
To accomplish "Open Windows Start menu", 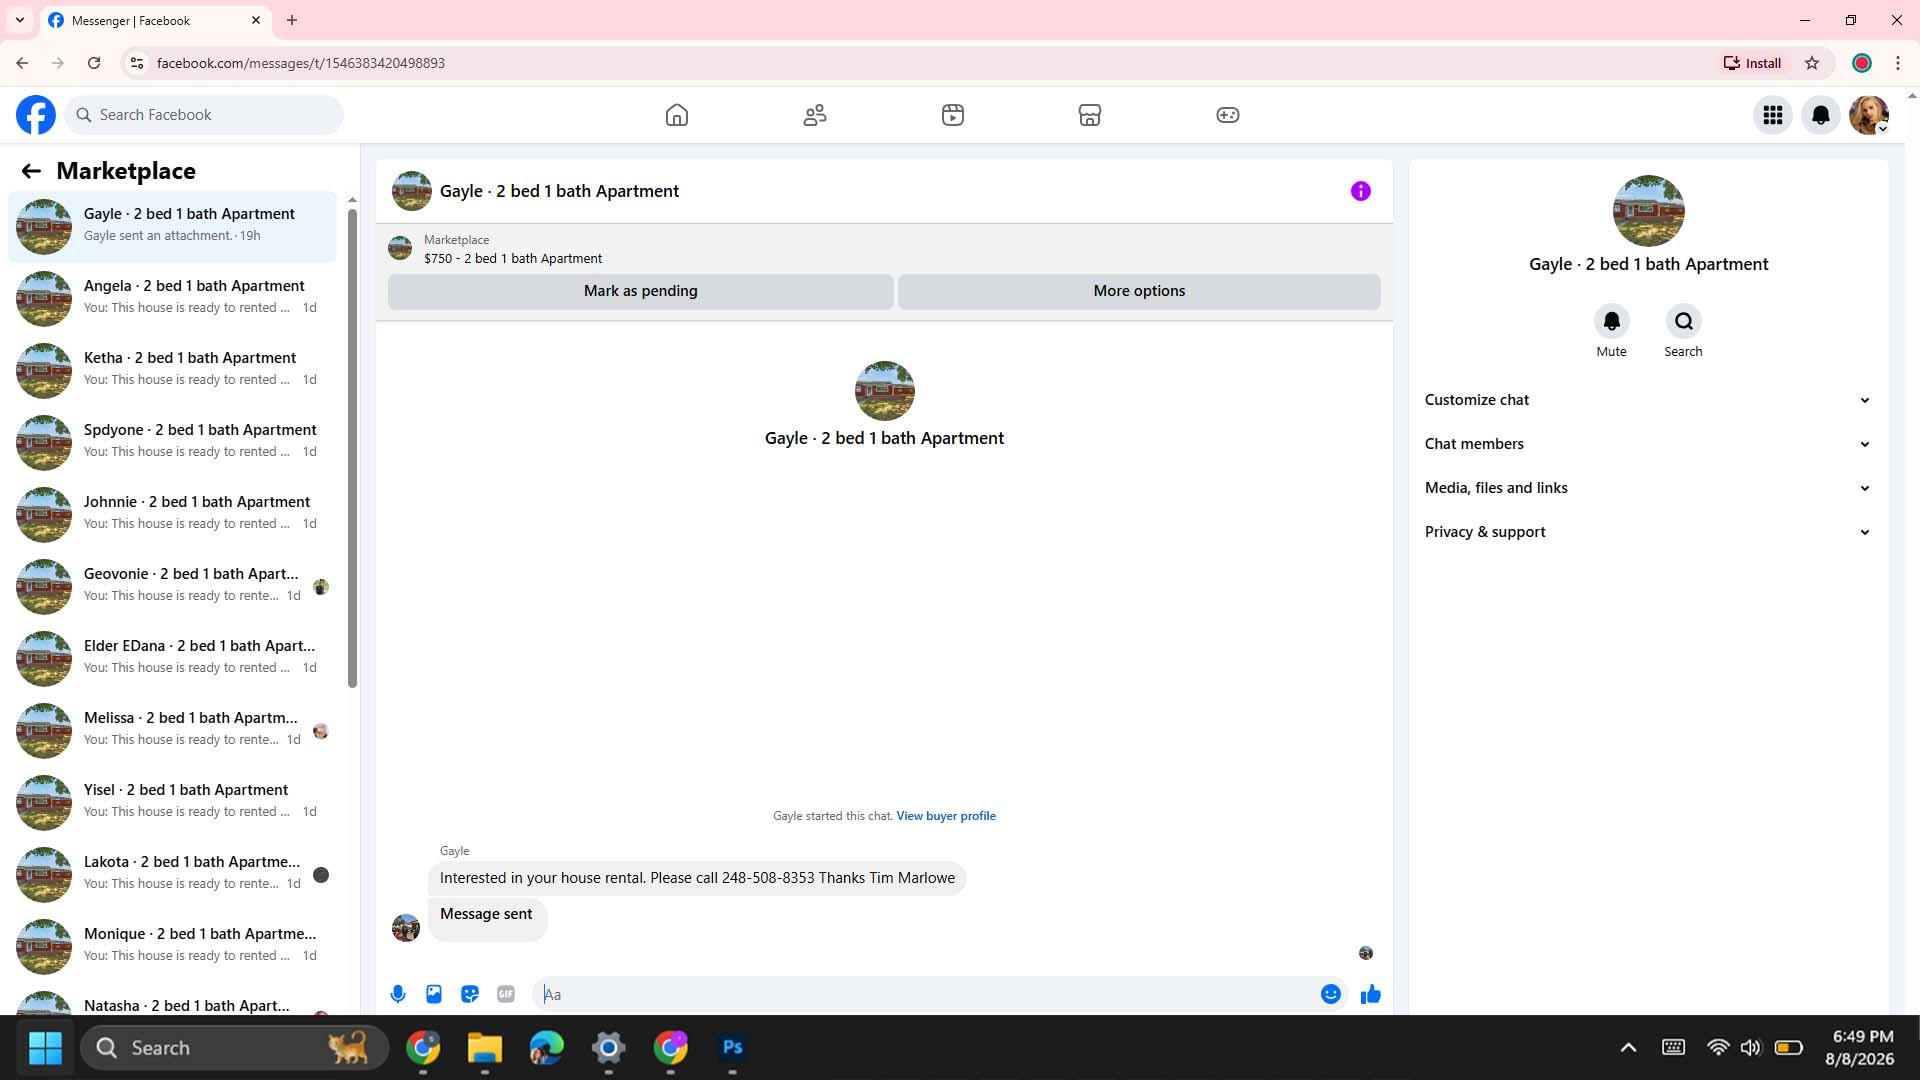I will [x=45, y=1048].
